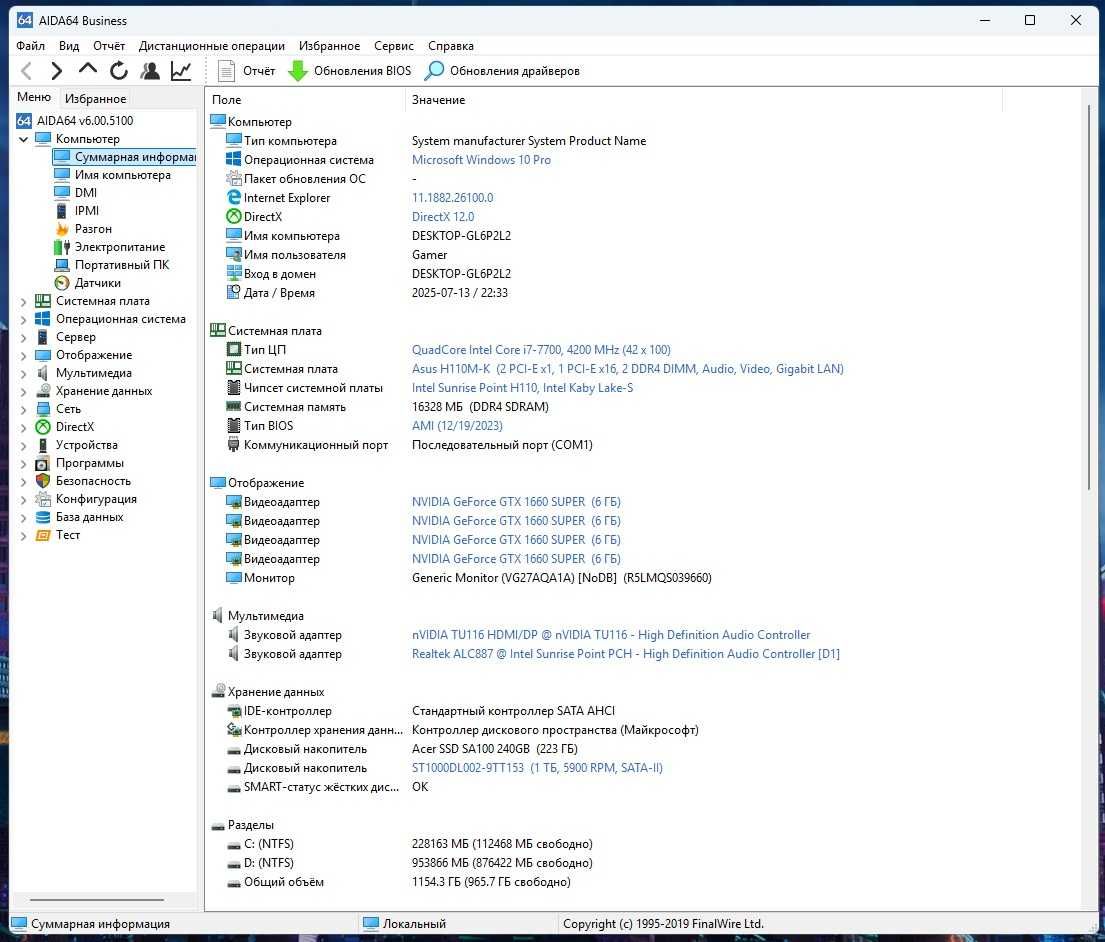Select Суммарная информация tree item
This screenshot has height=942, width=1105.
124,156
